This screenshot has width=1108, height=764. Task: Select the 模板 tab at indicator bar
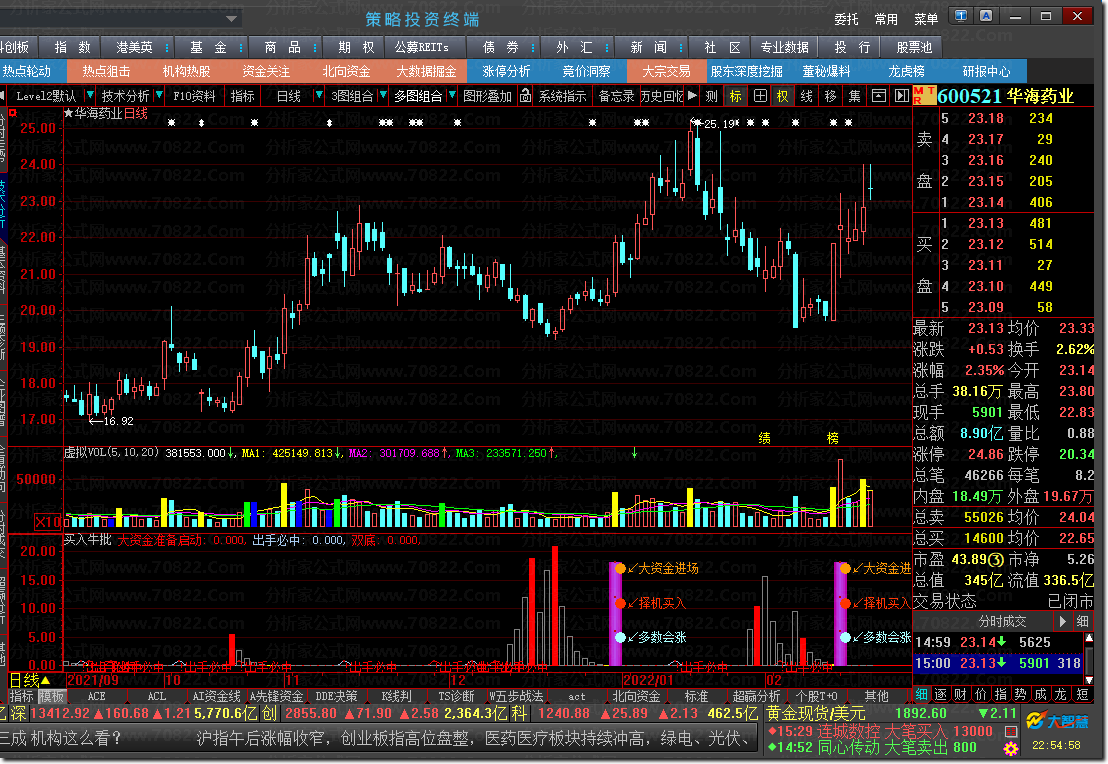coord(51,696)
